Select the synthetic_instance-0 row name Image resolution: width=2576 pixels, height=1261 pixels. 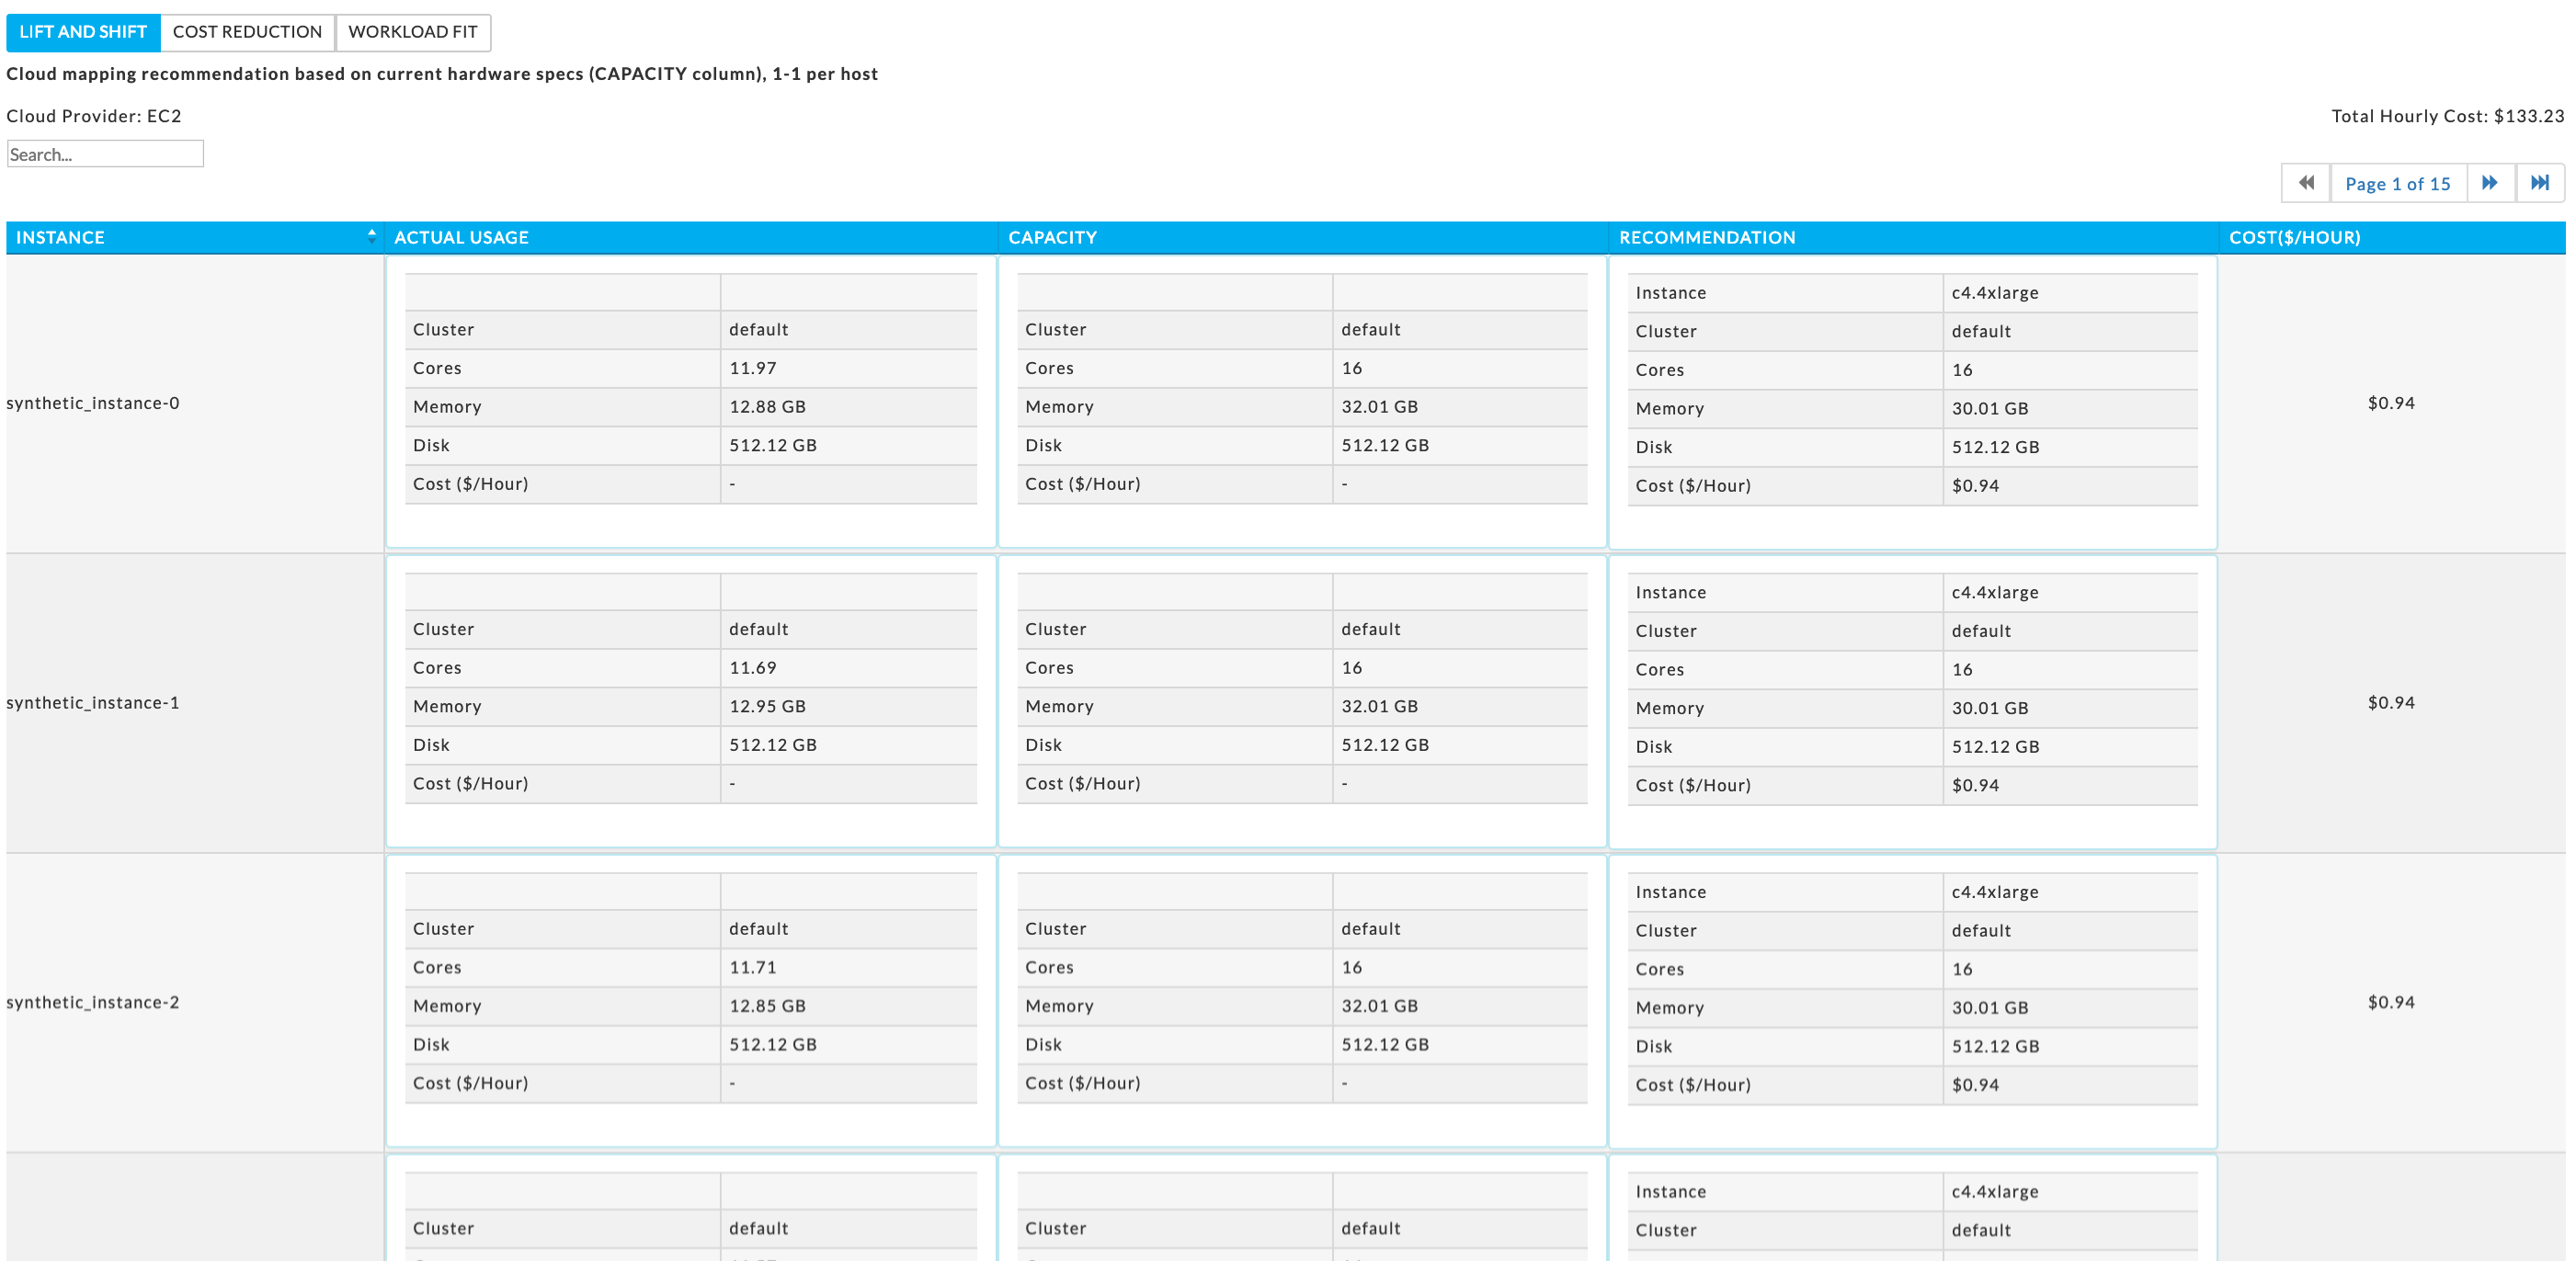(x=93, y=403)
